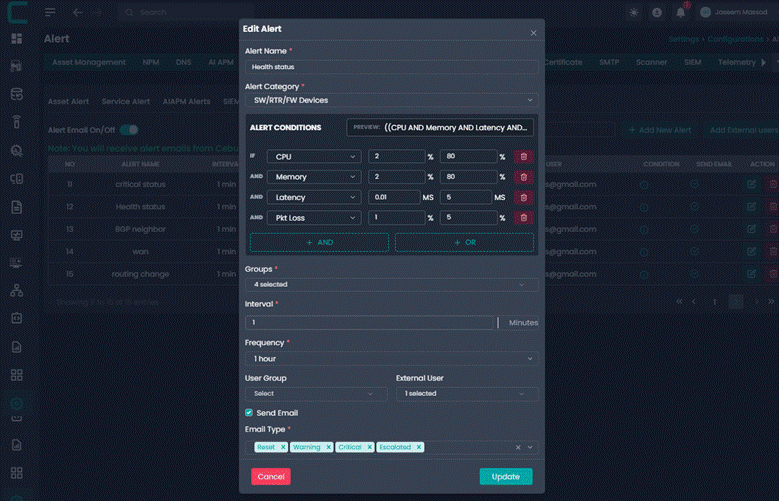Open the User Group Select dropdown
Screen dimensions: 779x501
[x=316, y=394]
